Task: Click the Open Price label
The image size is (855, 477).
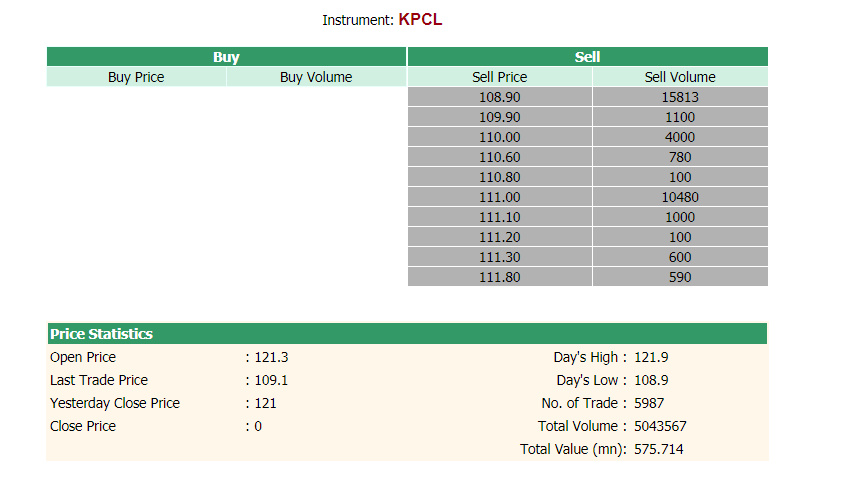Action: tap(83, 357)
